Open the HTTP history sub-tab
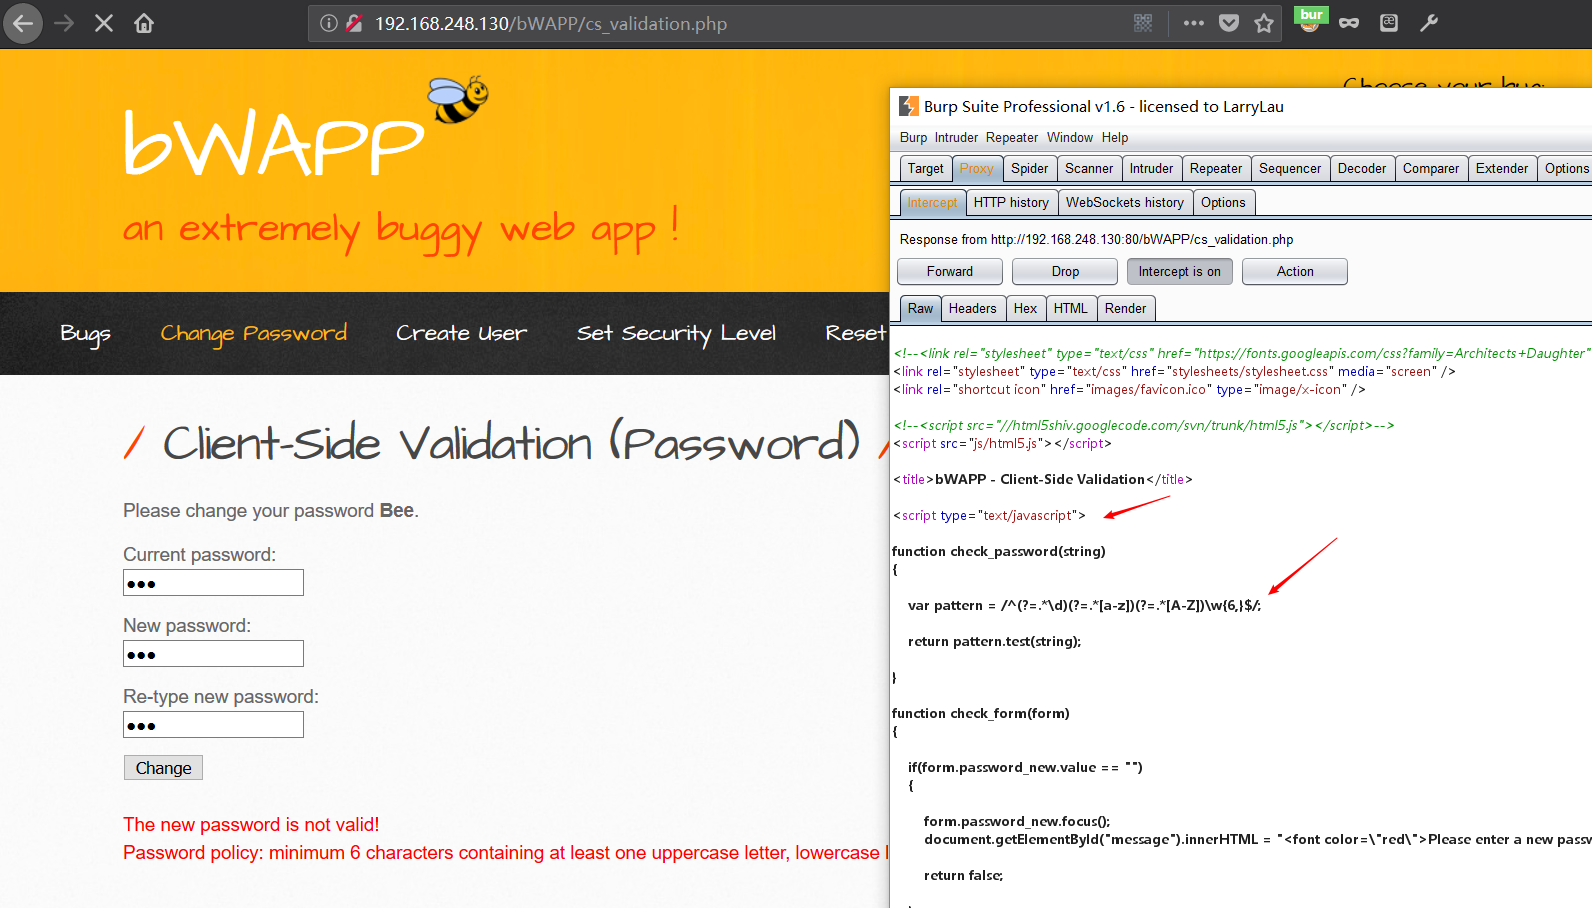The width and height of the screenshot is (1592, 908). tap(1011, 203)
